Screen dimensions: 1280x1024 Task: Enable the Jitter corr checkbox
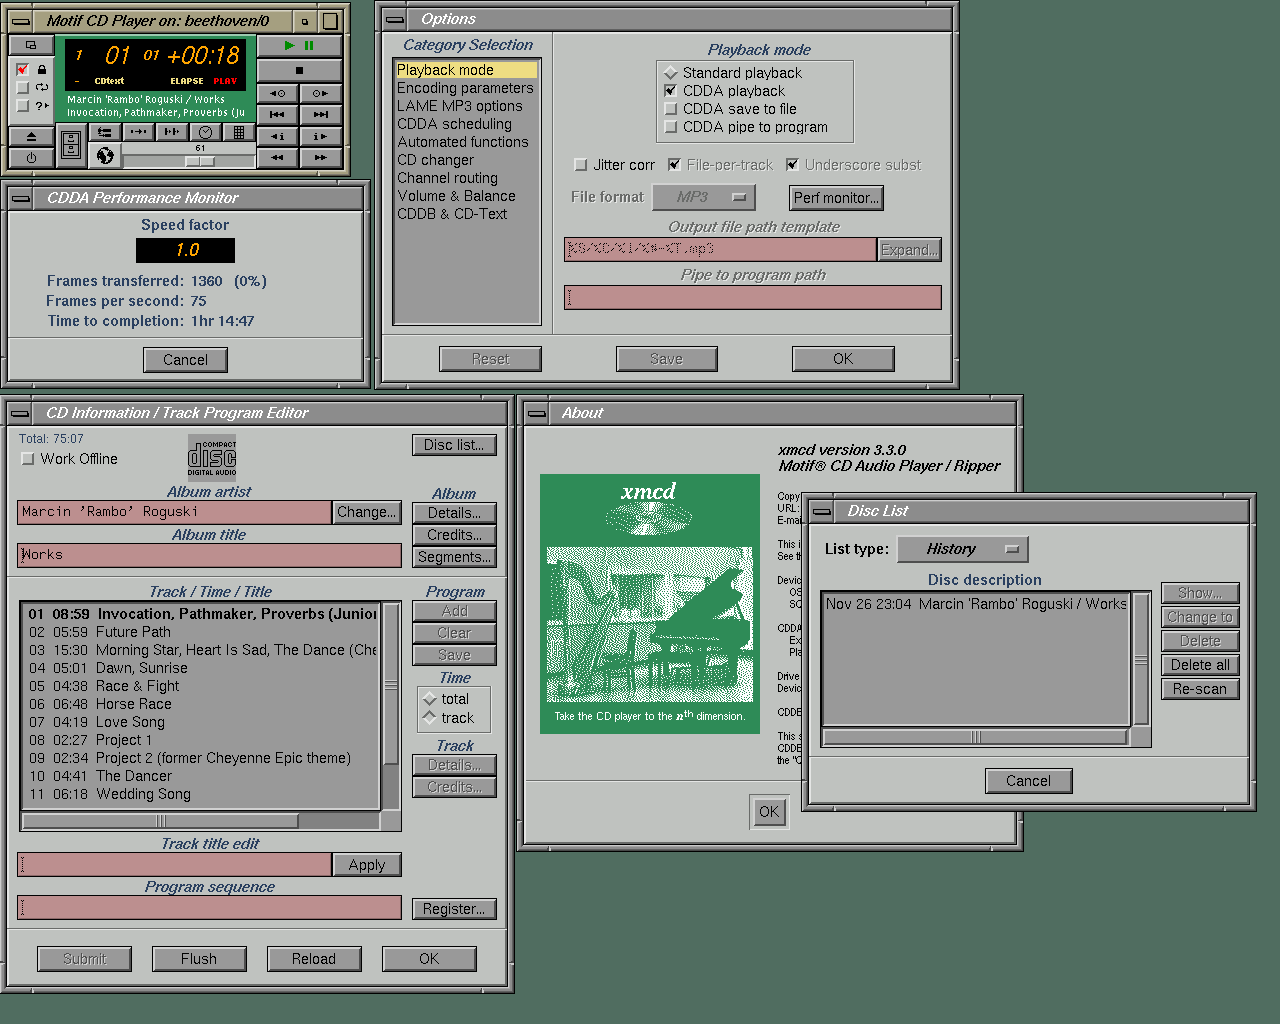581,165
